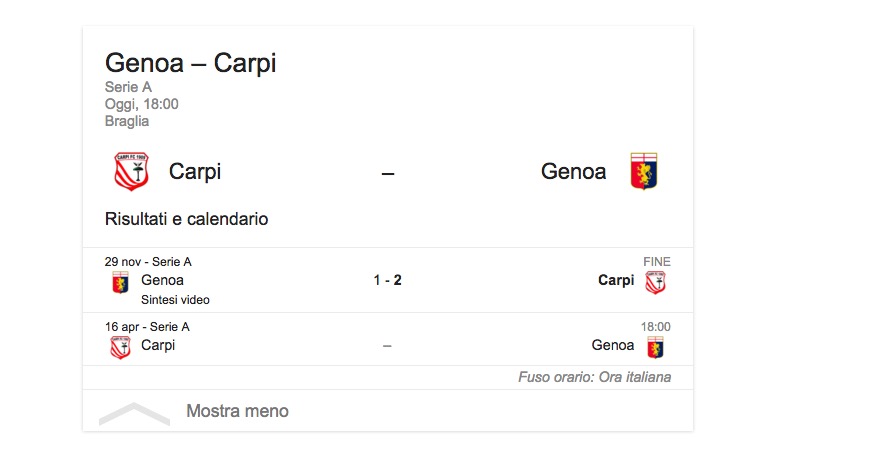
Task: Select the 1 - 2 final score
Action: click(388, 280)
